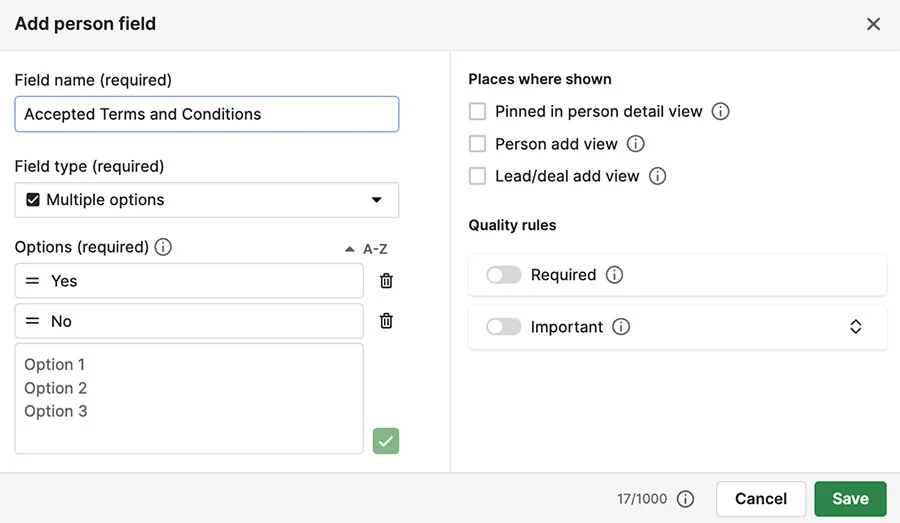Show info for Pinned in person detail view
The image size is (900, 523).
coord(720,111)
